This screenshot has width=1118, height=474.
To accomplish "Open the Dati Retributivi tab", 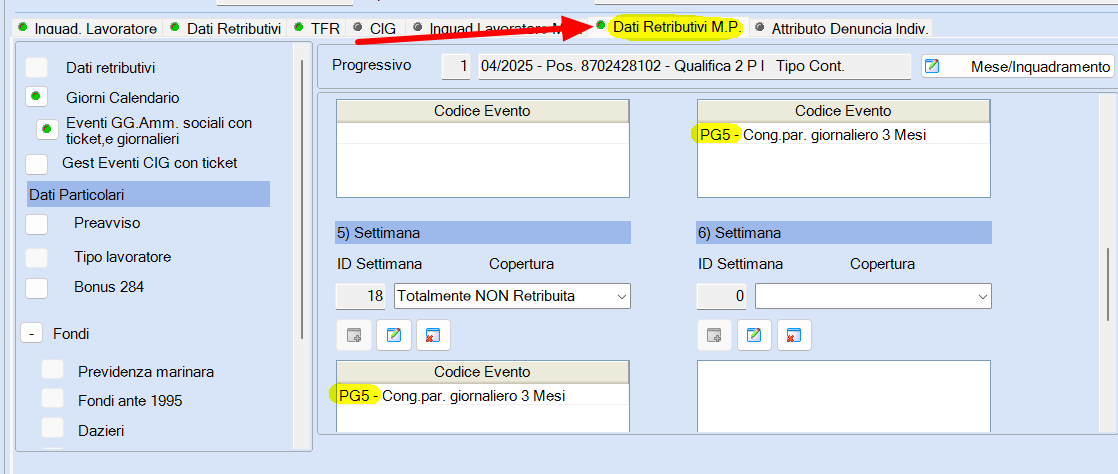I will [224, 29].
